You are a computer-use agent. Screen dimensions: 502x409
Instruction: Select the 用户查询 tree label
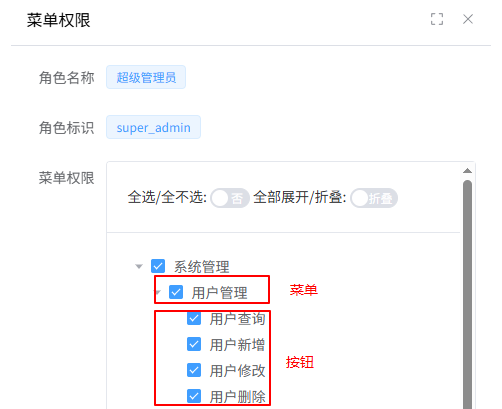(x=237, y=319)
